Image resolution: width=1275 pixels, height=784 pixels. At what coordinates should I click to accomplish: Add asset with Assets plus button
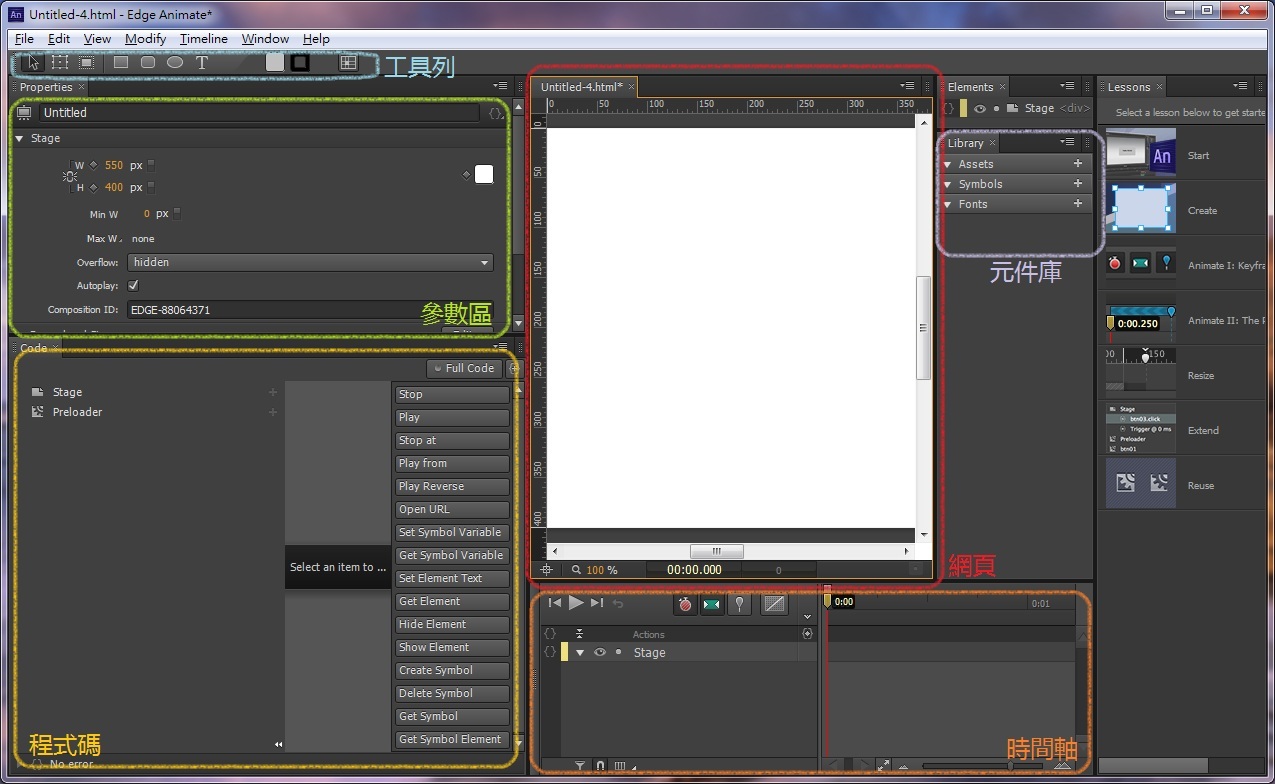pos(1078,163)
